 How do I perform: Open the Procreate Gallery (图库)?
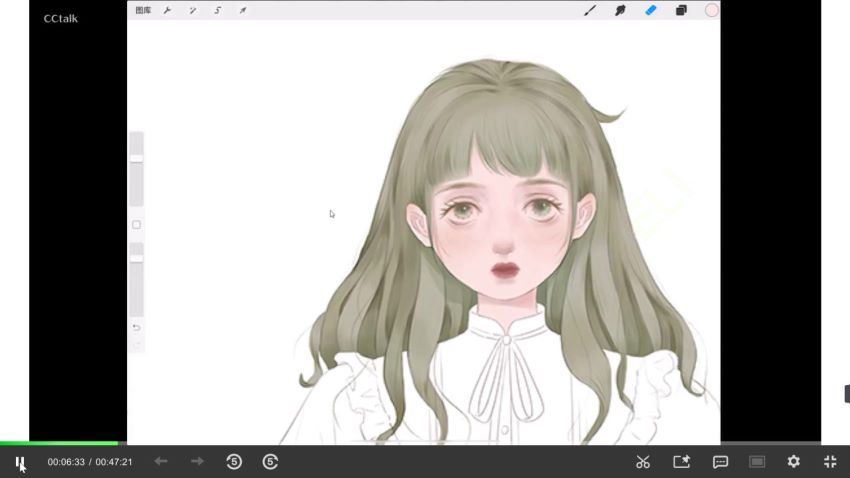coord(143,10)
